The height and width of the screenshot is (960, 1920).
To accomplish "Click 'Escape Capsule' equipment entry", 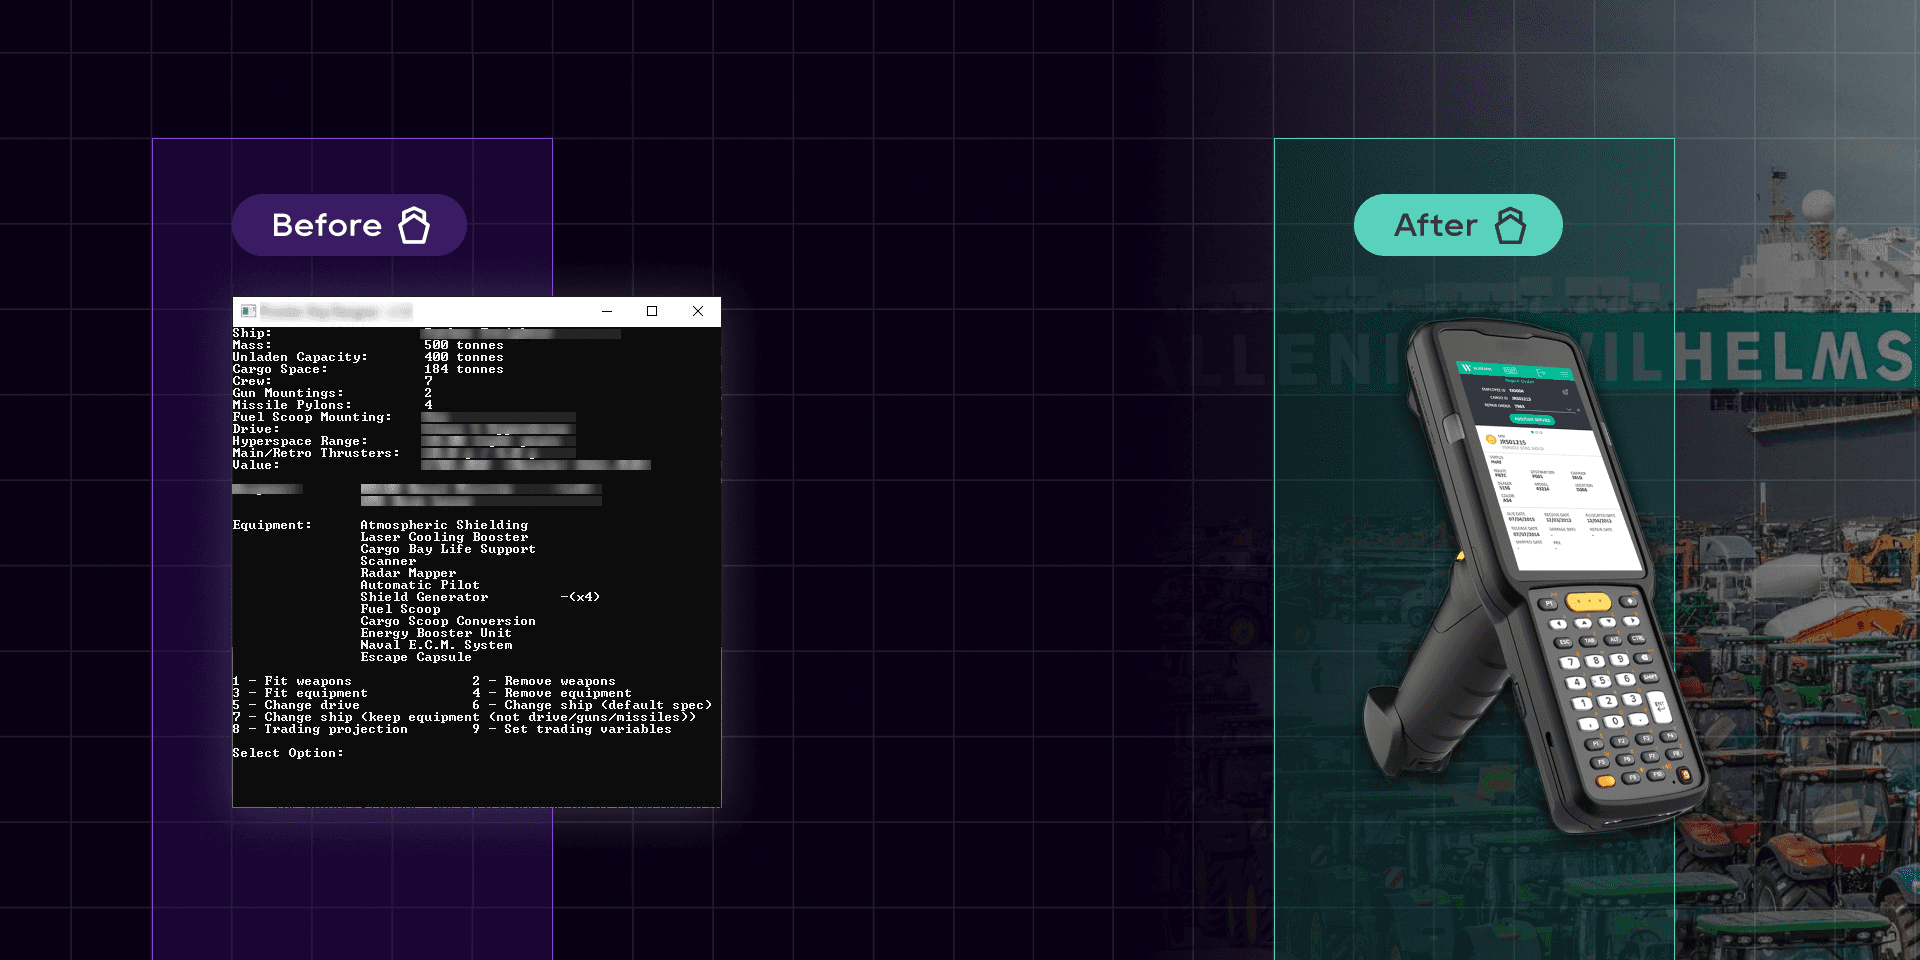I will click(416, 657).
